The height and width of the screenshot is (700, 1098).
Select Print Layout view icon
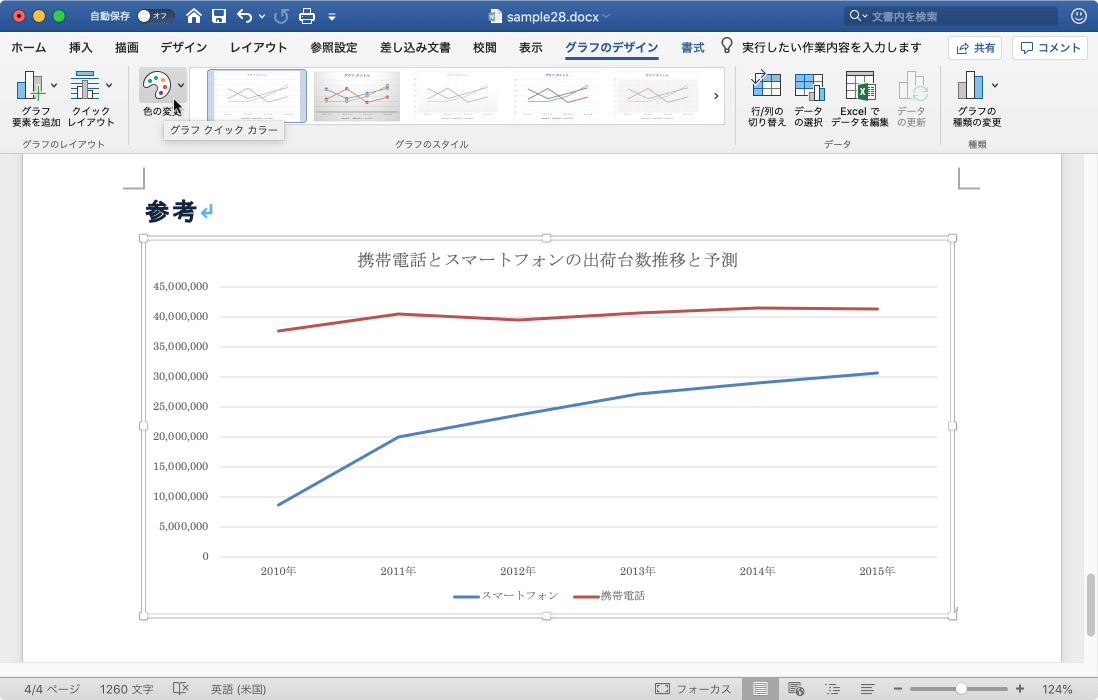click(x=760, y=689)
